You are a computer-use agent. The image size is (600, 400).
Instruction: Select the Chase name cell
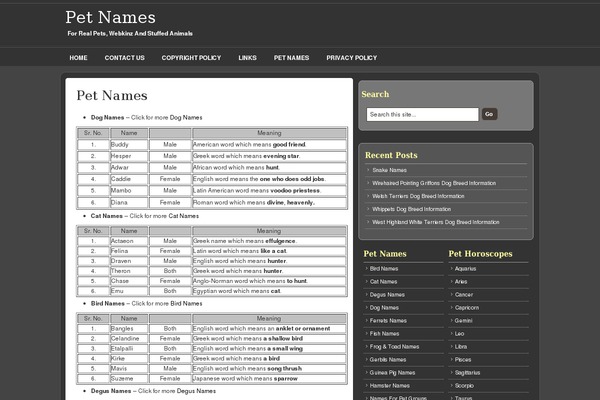[x=129, y=281]
